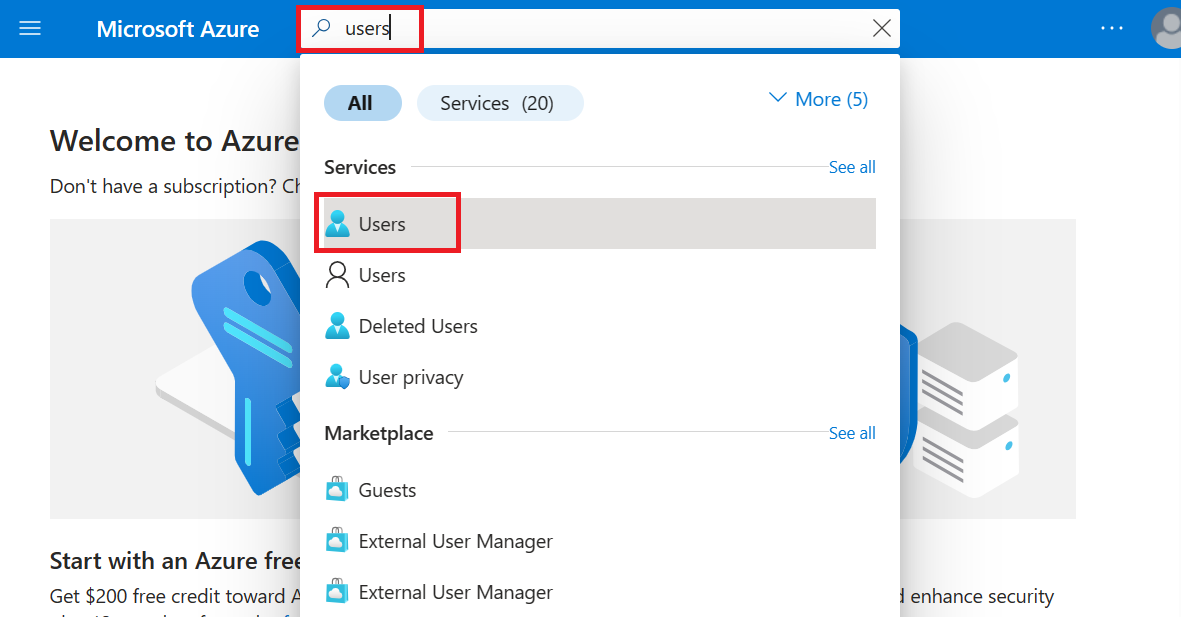Expand the More (5) filters
The height and width of the screenshot is (617, 1181).
(x=818, y=99)
